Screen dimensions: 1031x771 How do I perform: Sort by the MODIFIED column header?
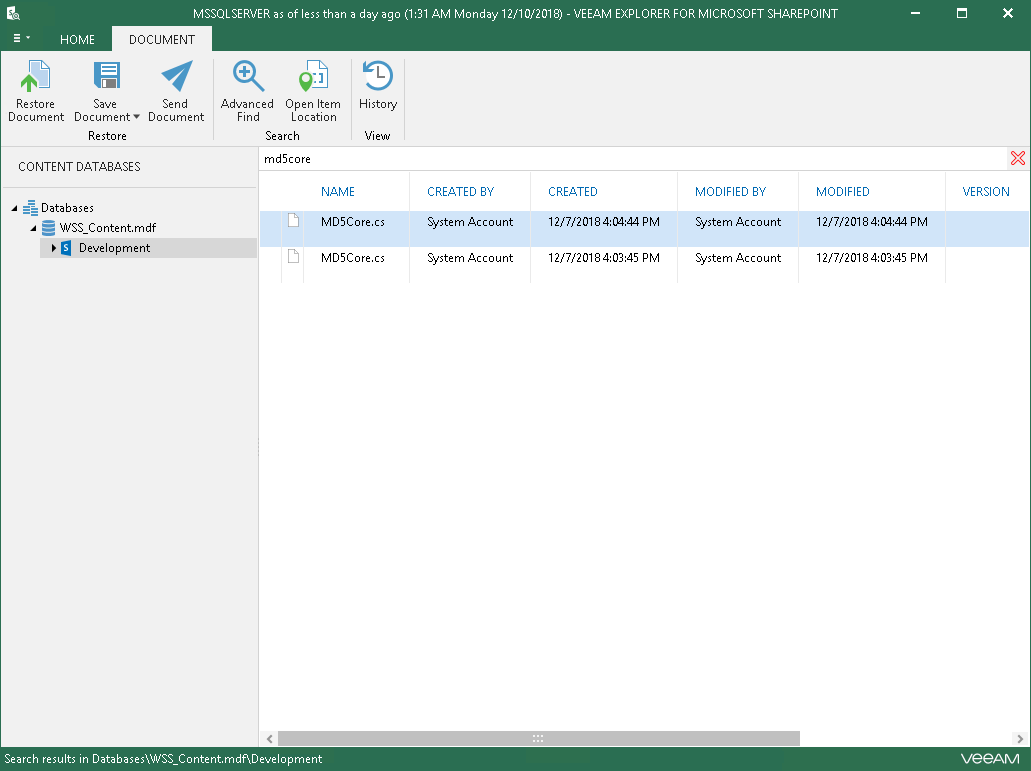(x=842, y=191)
